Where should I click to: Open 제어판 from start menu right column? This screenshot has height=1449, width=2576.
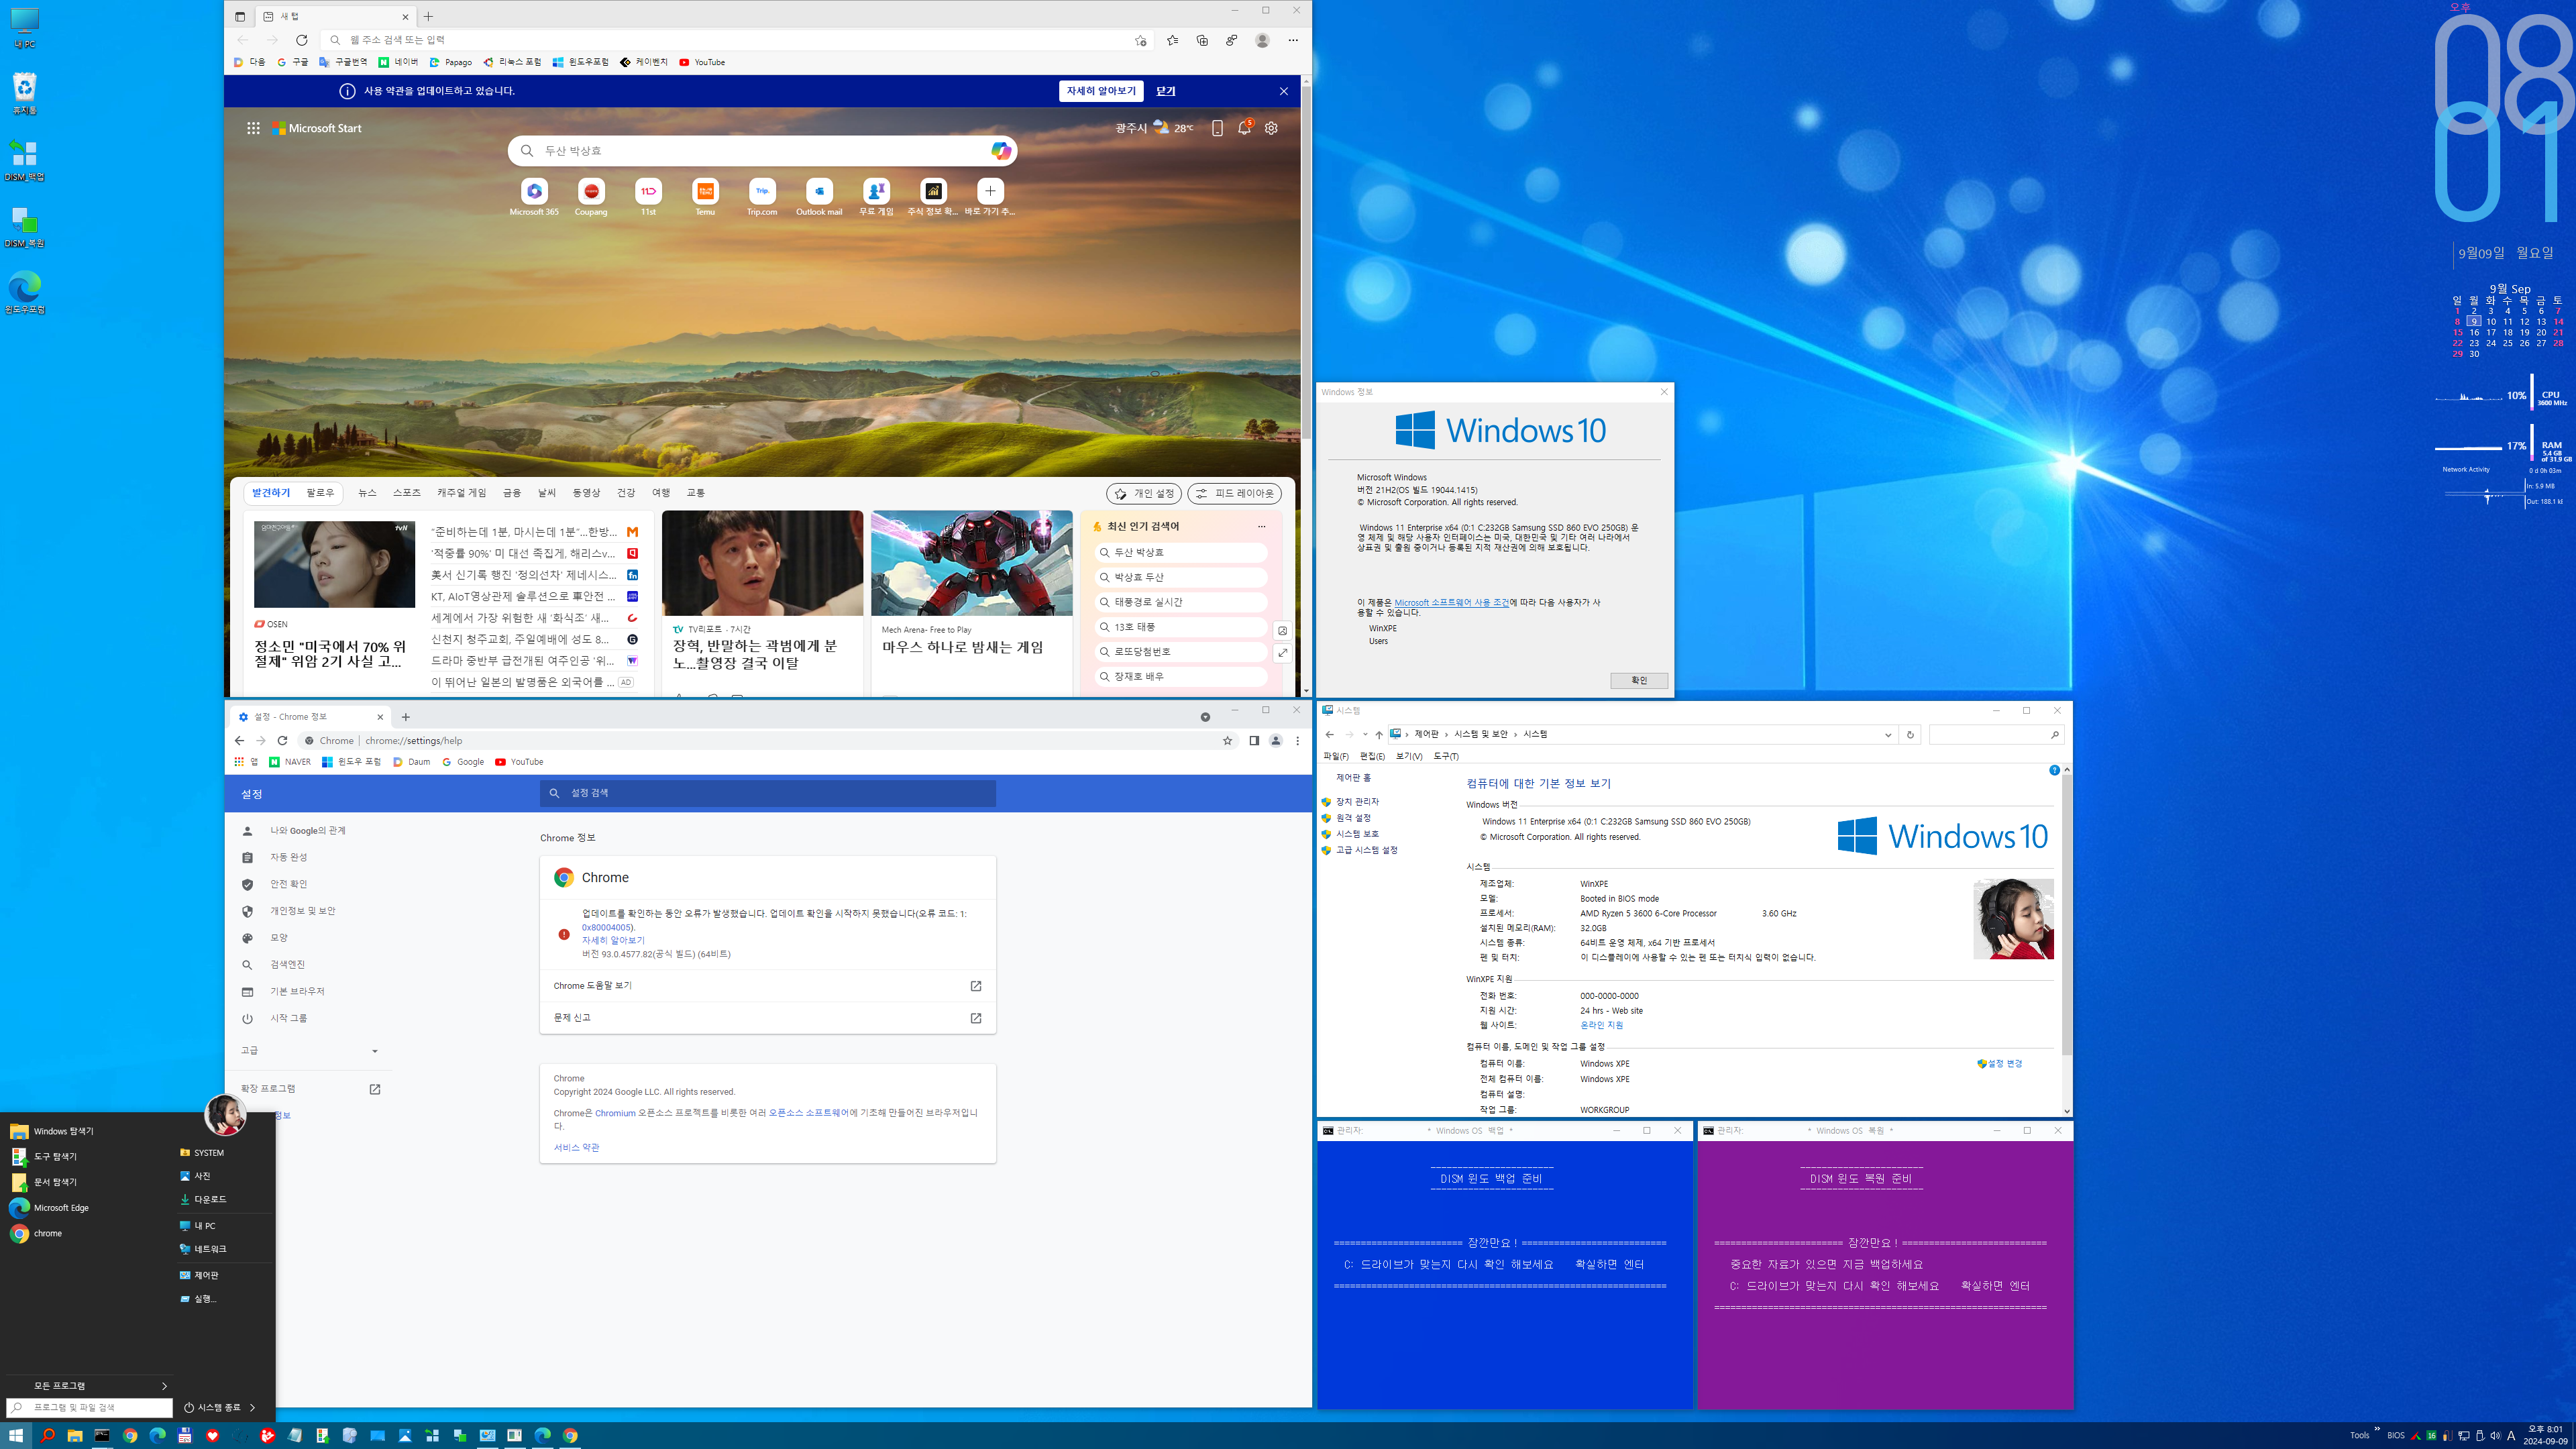tap(205, 1276)
